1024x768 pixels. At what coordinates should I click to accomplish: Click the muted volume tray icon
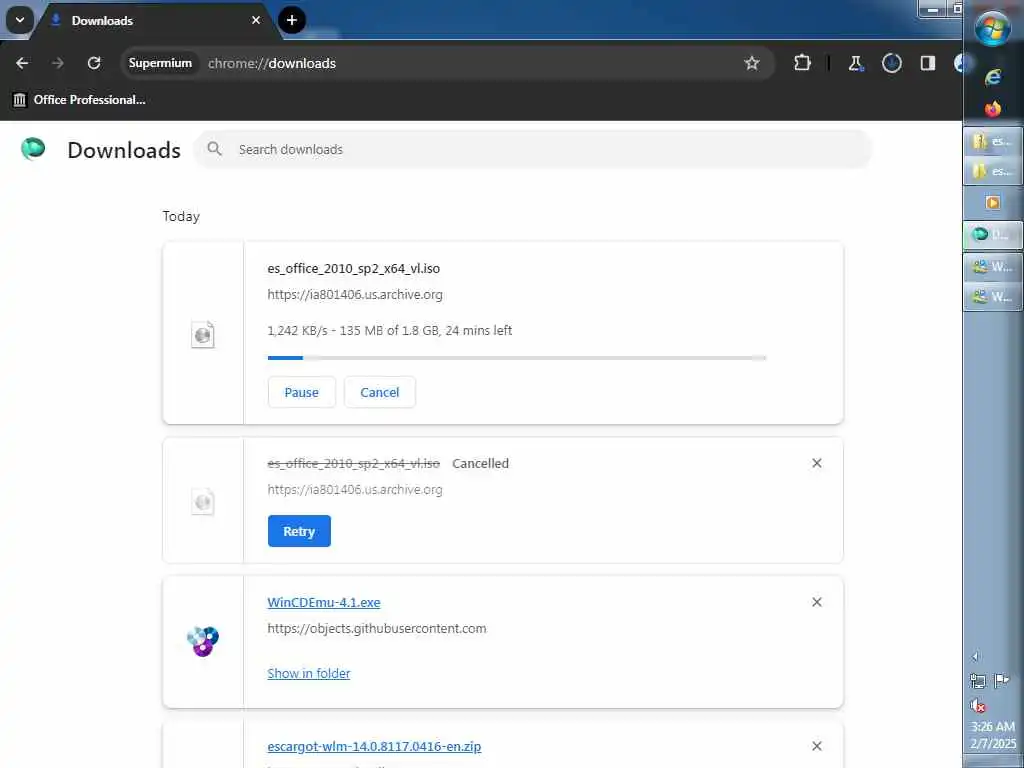(x=978, y=705)
